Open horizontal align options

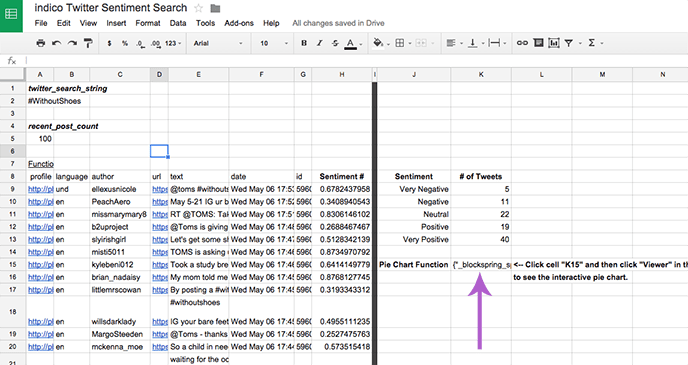451,43
